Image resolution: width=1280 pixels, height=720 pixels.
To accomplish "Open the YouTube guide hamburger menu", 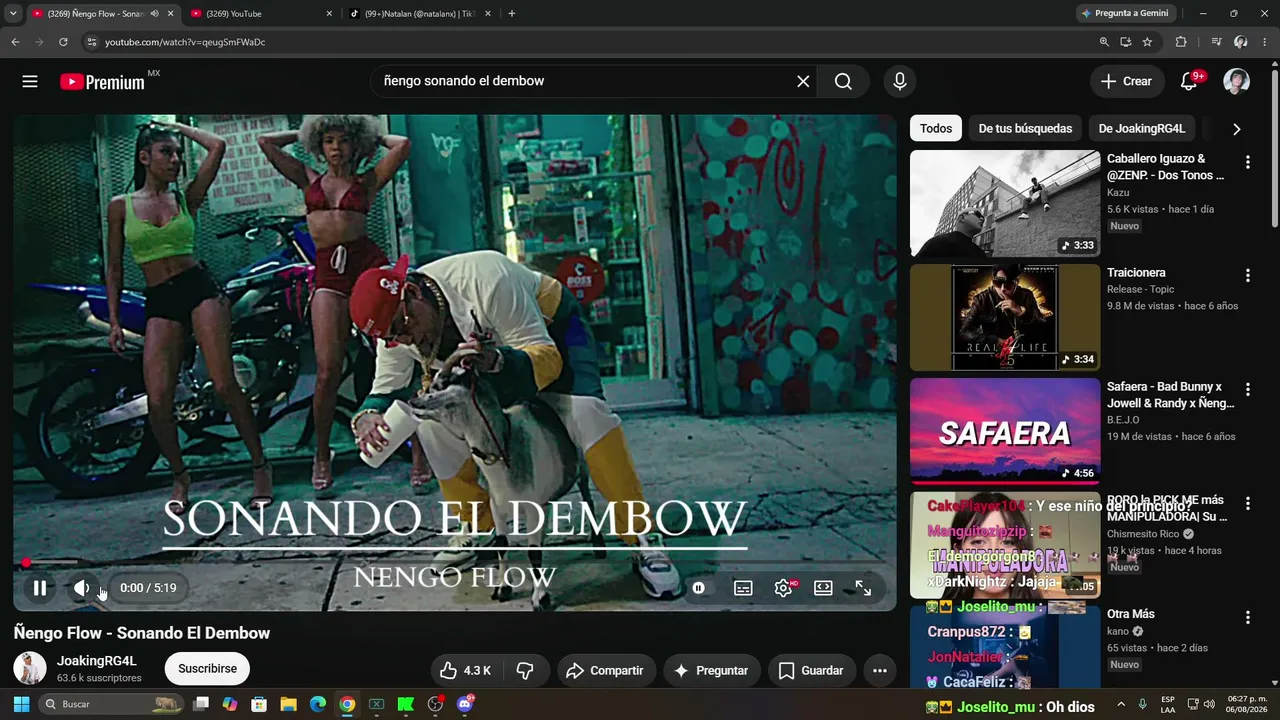I will point(30,81).
